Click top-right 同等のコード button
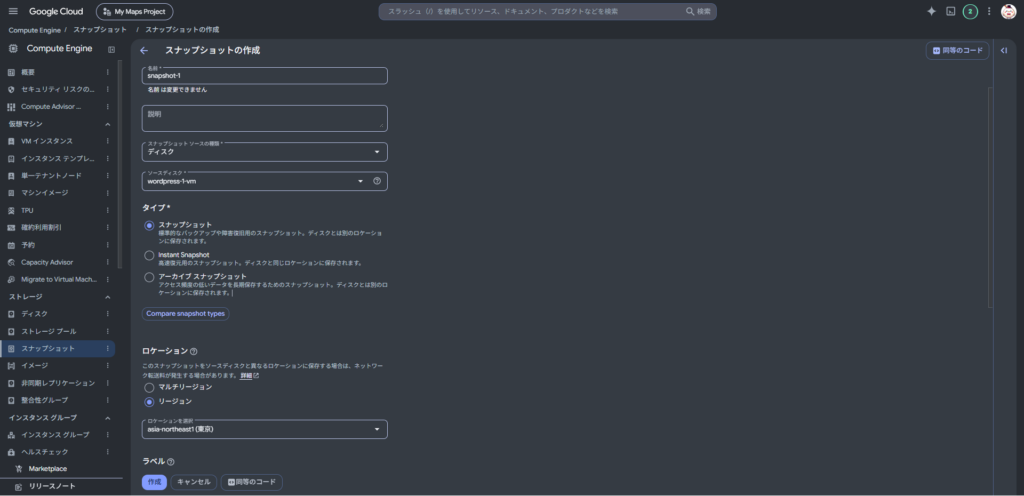 [957, 50]
